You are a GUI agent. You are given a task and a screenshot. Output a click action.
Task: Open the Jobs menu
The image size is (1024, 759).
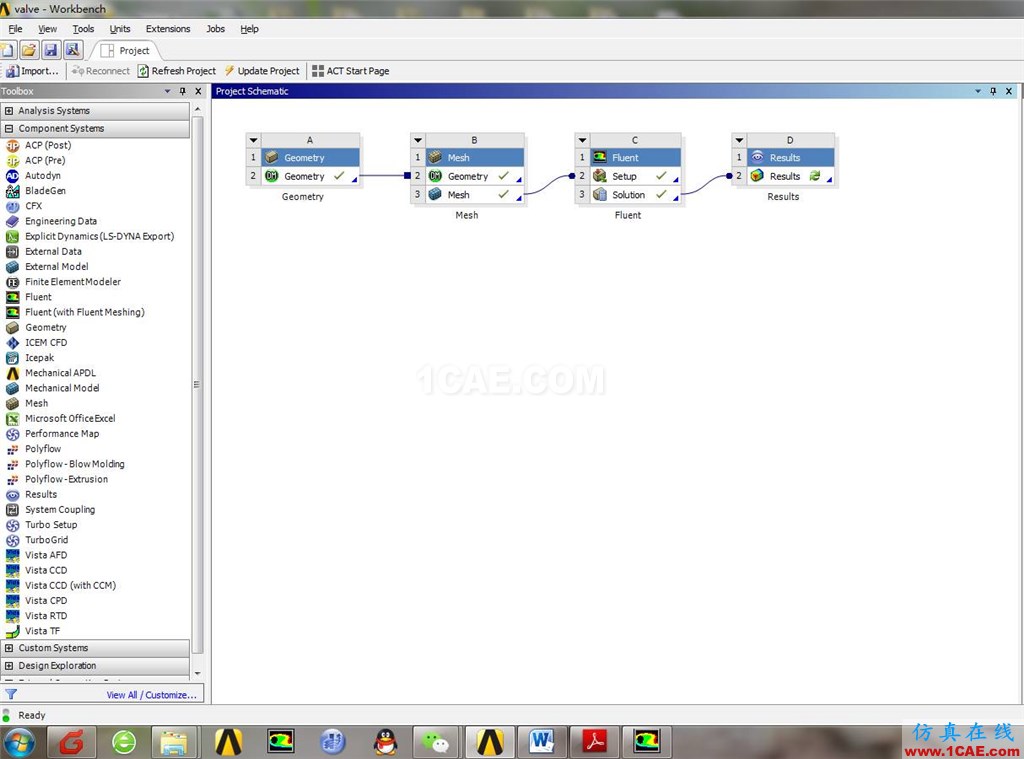[215, 29]
